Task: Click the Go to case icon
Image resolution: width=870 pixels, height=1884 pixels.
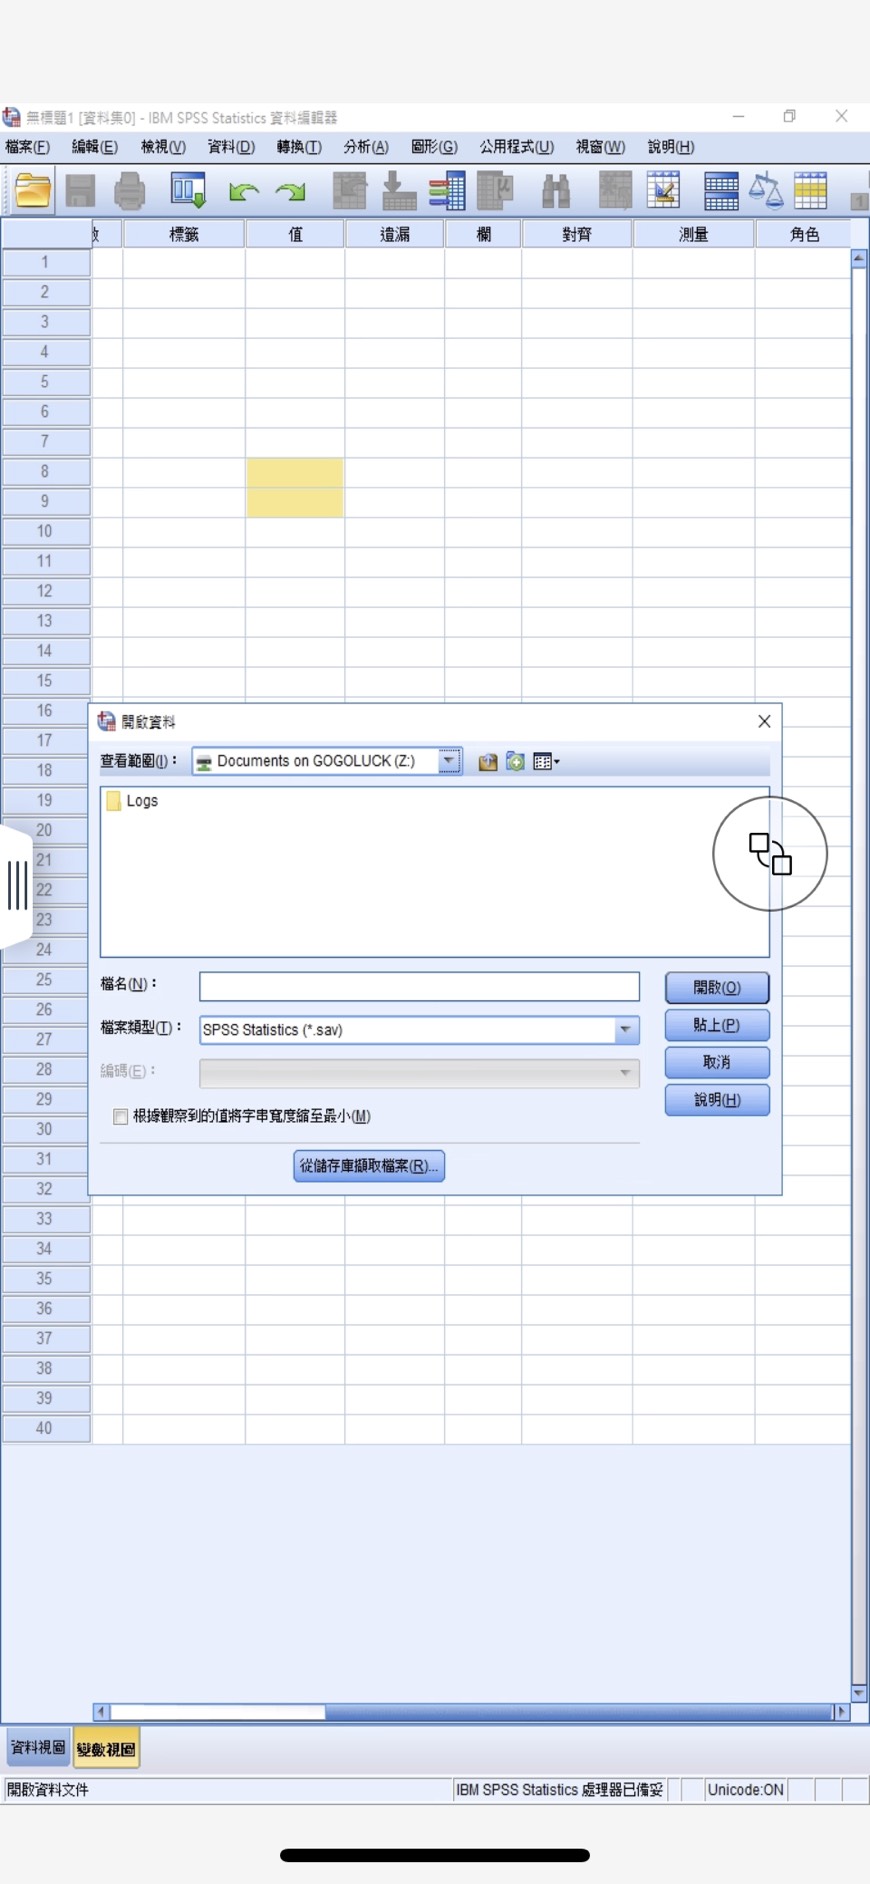Action: (349, 190)
